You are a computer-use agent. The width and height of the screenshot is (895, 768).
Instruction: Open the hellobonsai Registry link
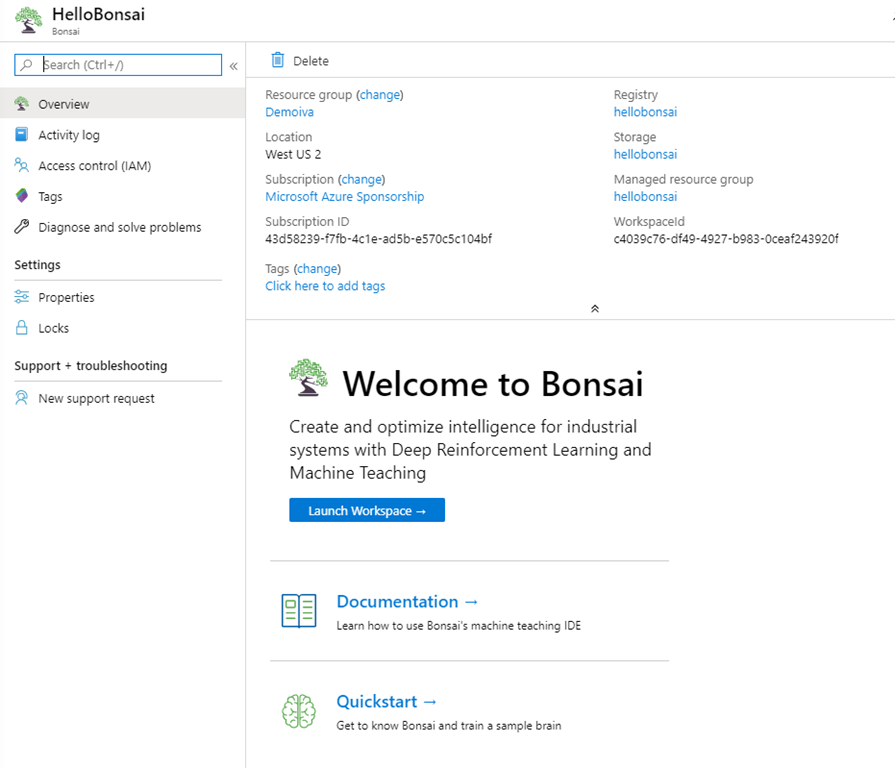click(x=645, y=112)
